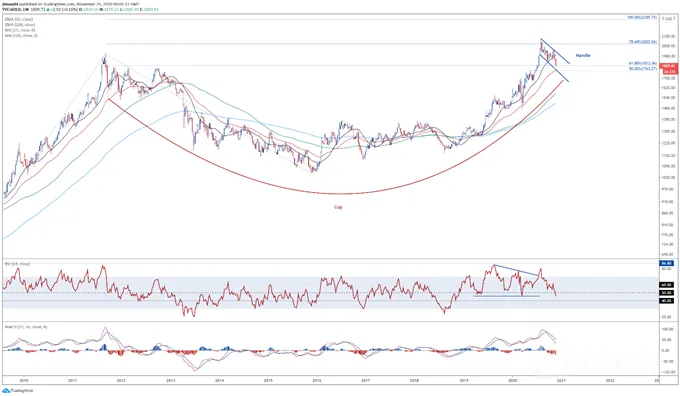Click the 2019 year label on time axis
The height and width of the screenshot is (396, 680).
pos(464,380)
